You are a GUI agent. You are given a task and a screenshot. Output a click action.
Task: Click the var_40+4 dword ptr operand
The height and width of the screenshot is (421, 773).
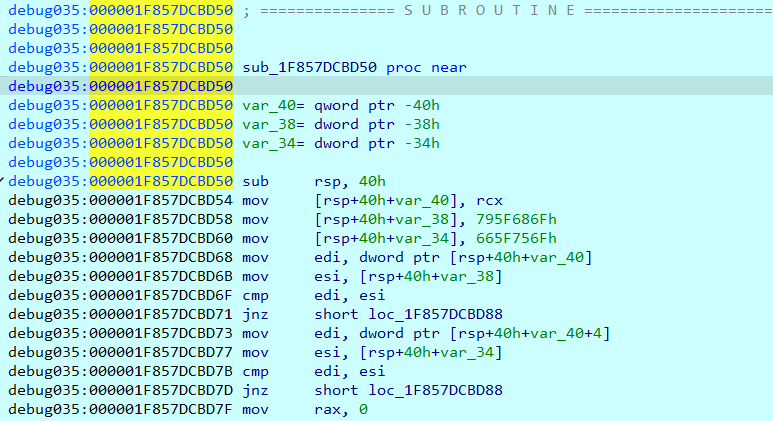point(484,334)
